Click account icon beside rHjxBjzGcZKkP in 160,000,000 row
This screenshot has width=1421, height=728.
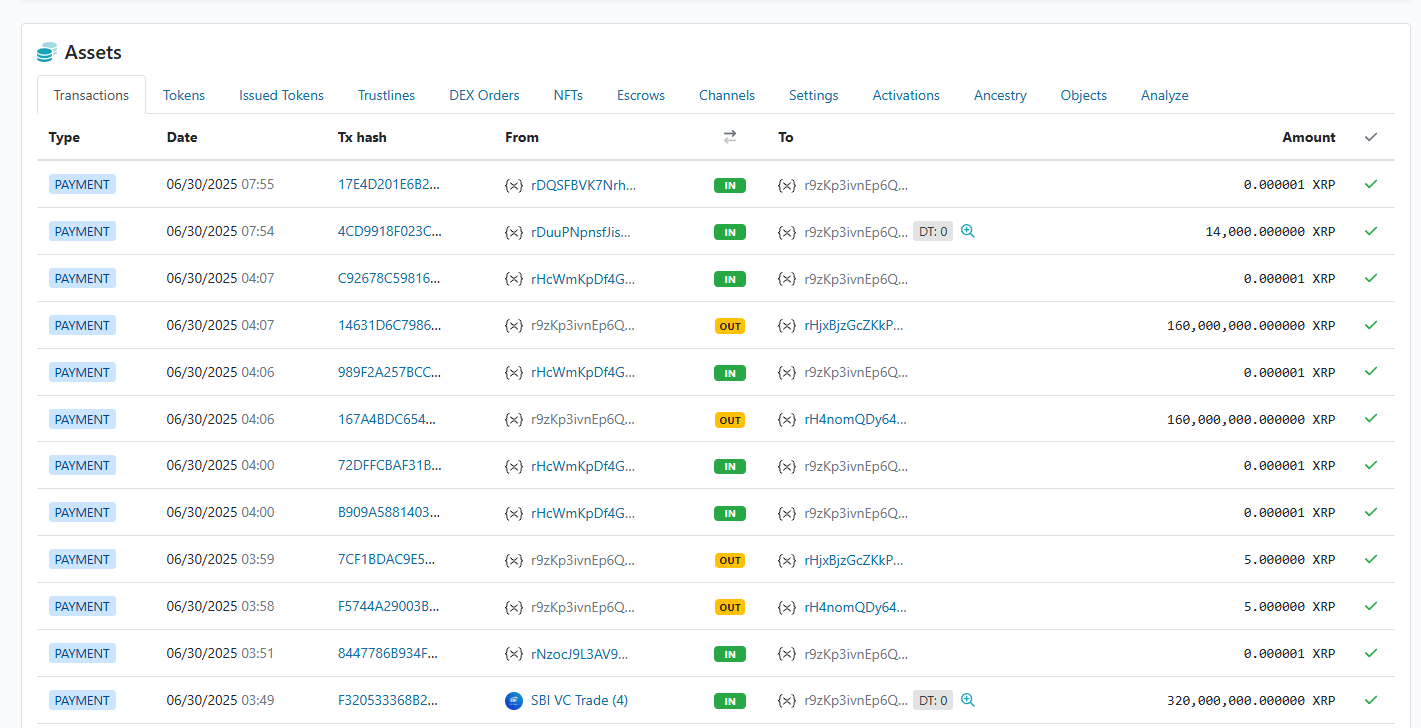click(x=787, y=326)
